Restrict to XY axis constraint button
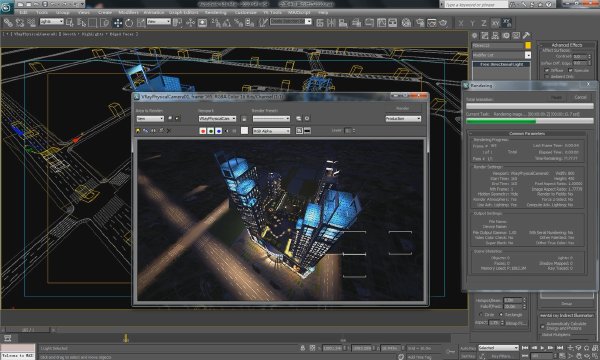The width and height of the screenshot is (600, 360). coord(495,23)
